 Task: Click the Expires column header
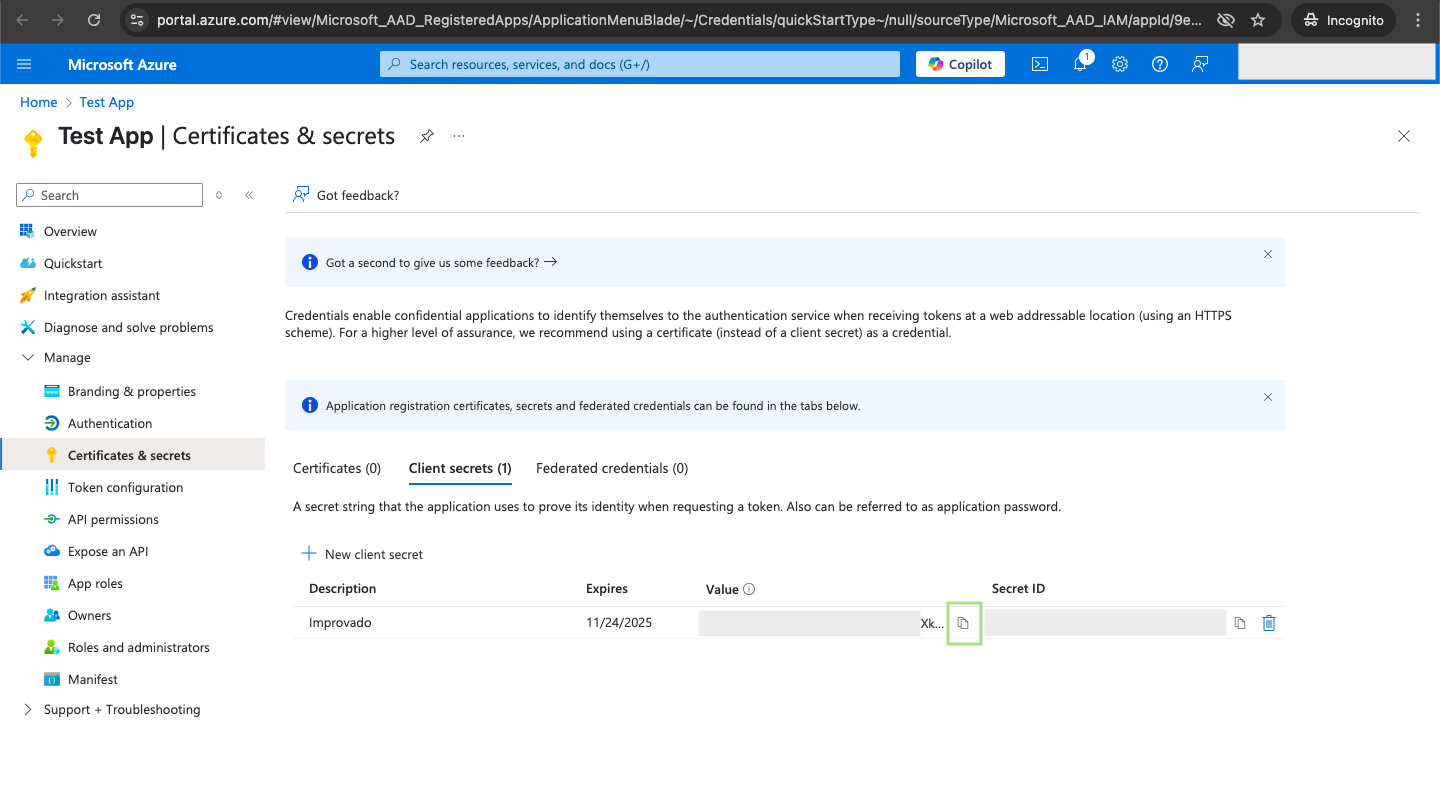click(607, 588)
